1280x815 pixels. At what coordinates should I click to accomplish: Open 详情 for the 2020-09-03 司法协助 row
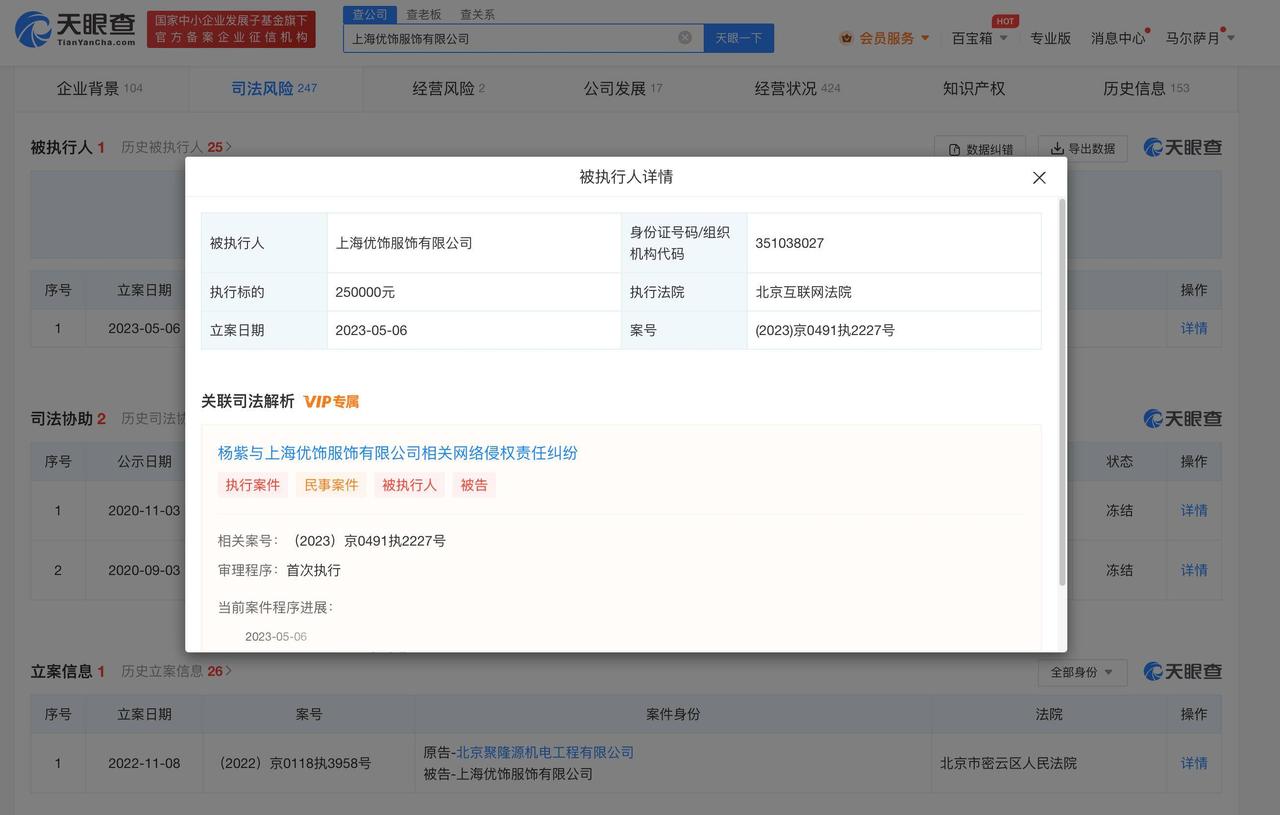click(1194, 570)
